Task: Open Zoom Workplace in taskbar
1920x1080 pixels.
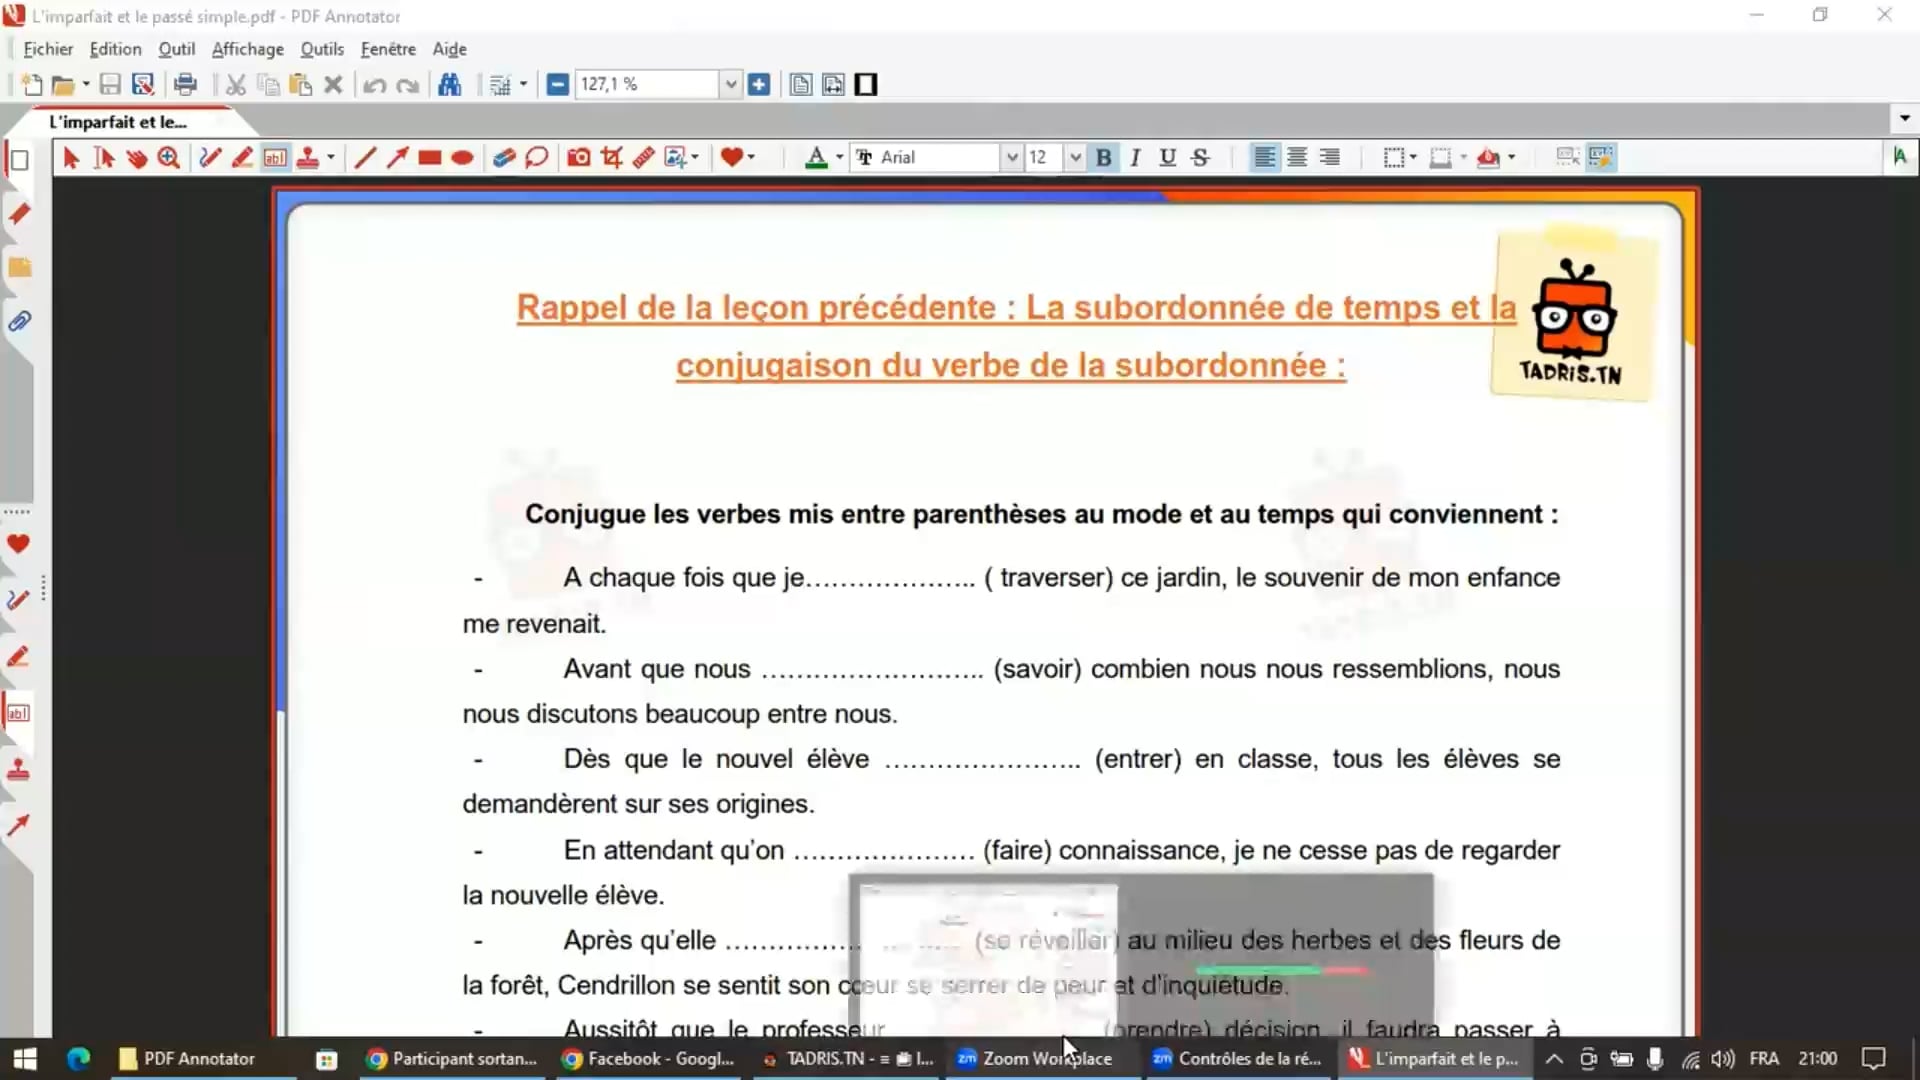Action: [1035, 1058]
